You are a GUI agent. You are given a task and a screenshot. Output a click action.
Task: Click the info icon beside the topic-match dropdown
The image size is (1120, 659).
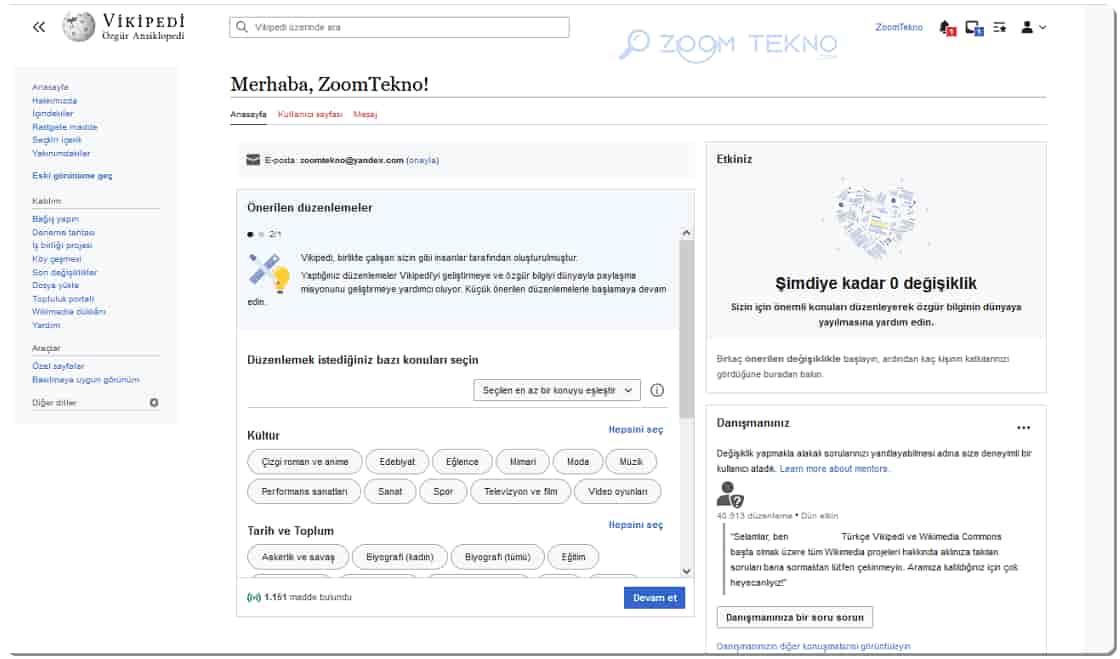click(x=657, y=391)
